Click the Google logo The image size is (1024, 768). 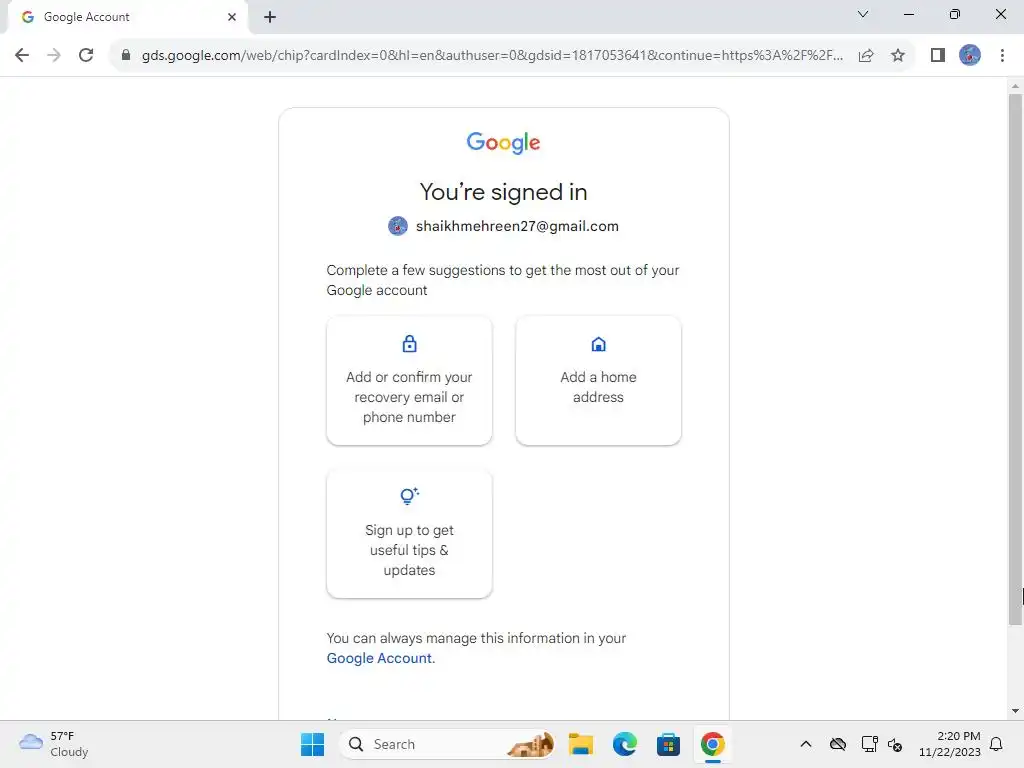(504, 142)
